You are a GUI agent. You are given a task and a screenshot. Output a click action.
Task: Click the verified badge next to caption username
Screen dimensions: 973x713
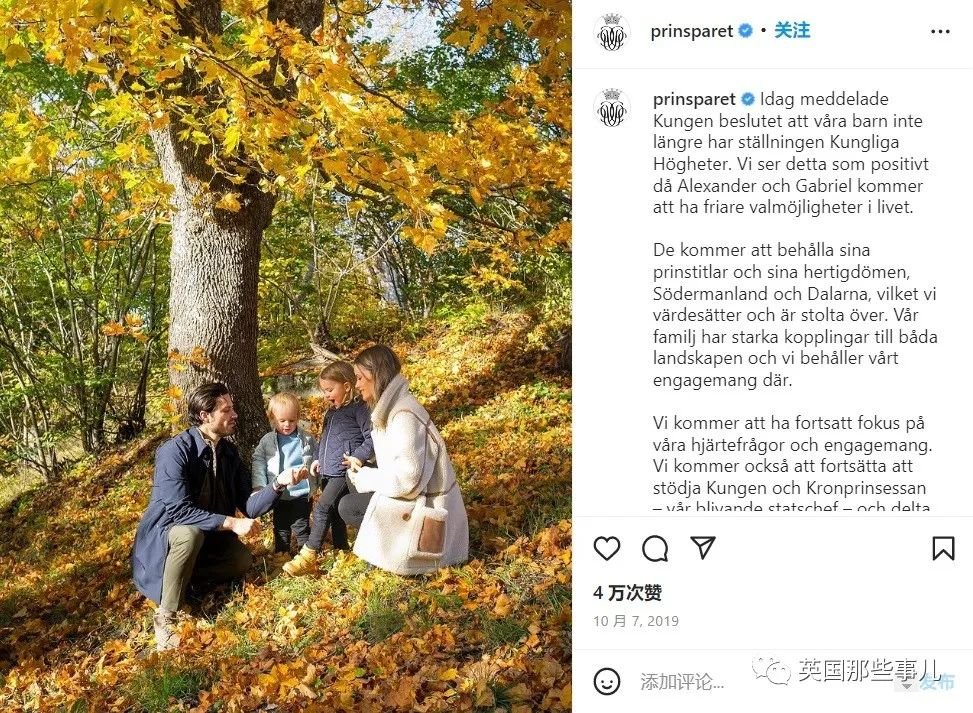(x=748, y=99)
